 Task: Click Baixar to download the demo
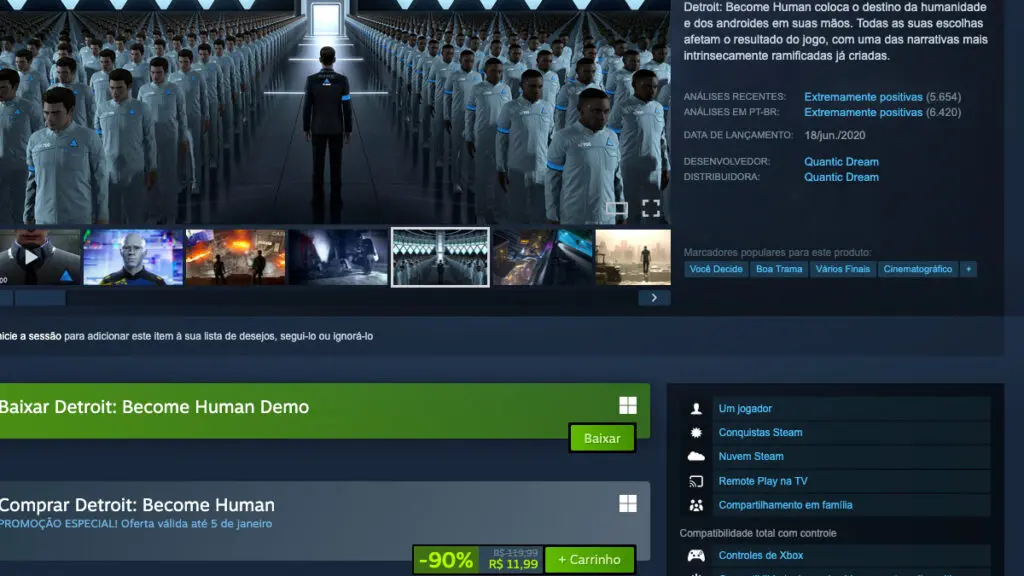(601, 438)
